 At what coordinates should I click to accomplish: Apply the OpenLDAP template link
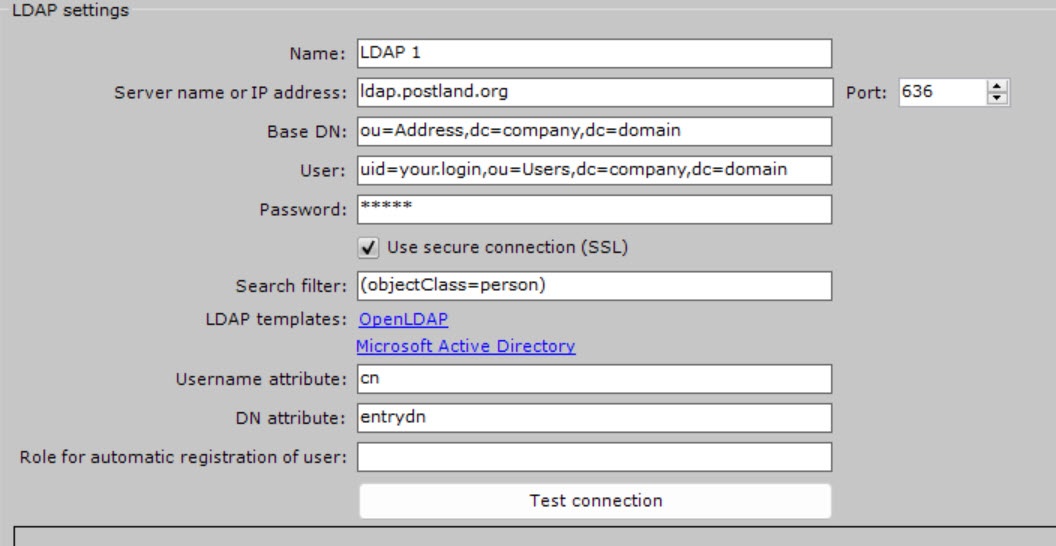[403, 319]
